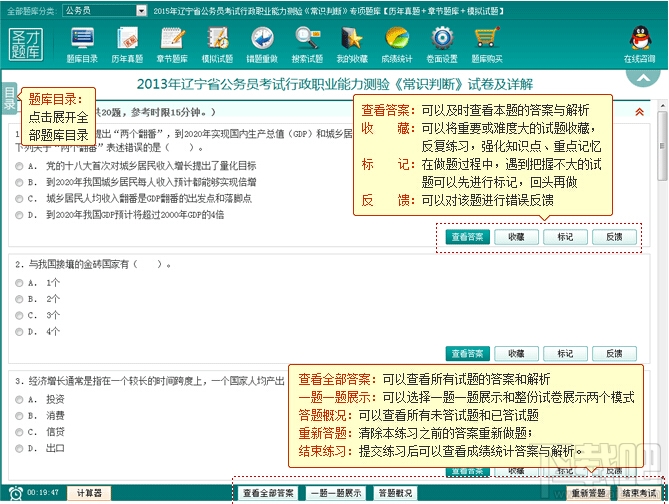The height and width of the screenshot is (504, 669).
Task: Open 章节题库 chapter question bank icon
Action: [172, 44]
